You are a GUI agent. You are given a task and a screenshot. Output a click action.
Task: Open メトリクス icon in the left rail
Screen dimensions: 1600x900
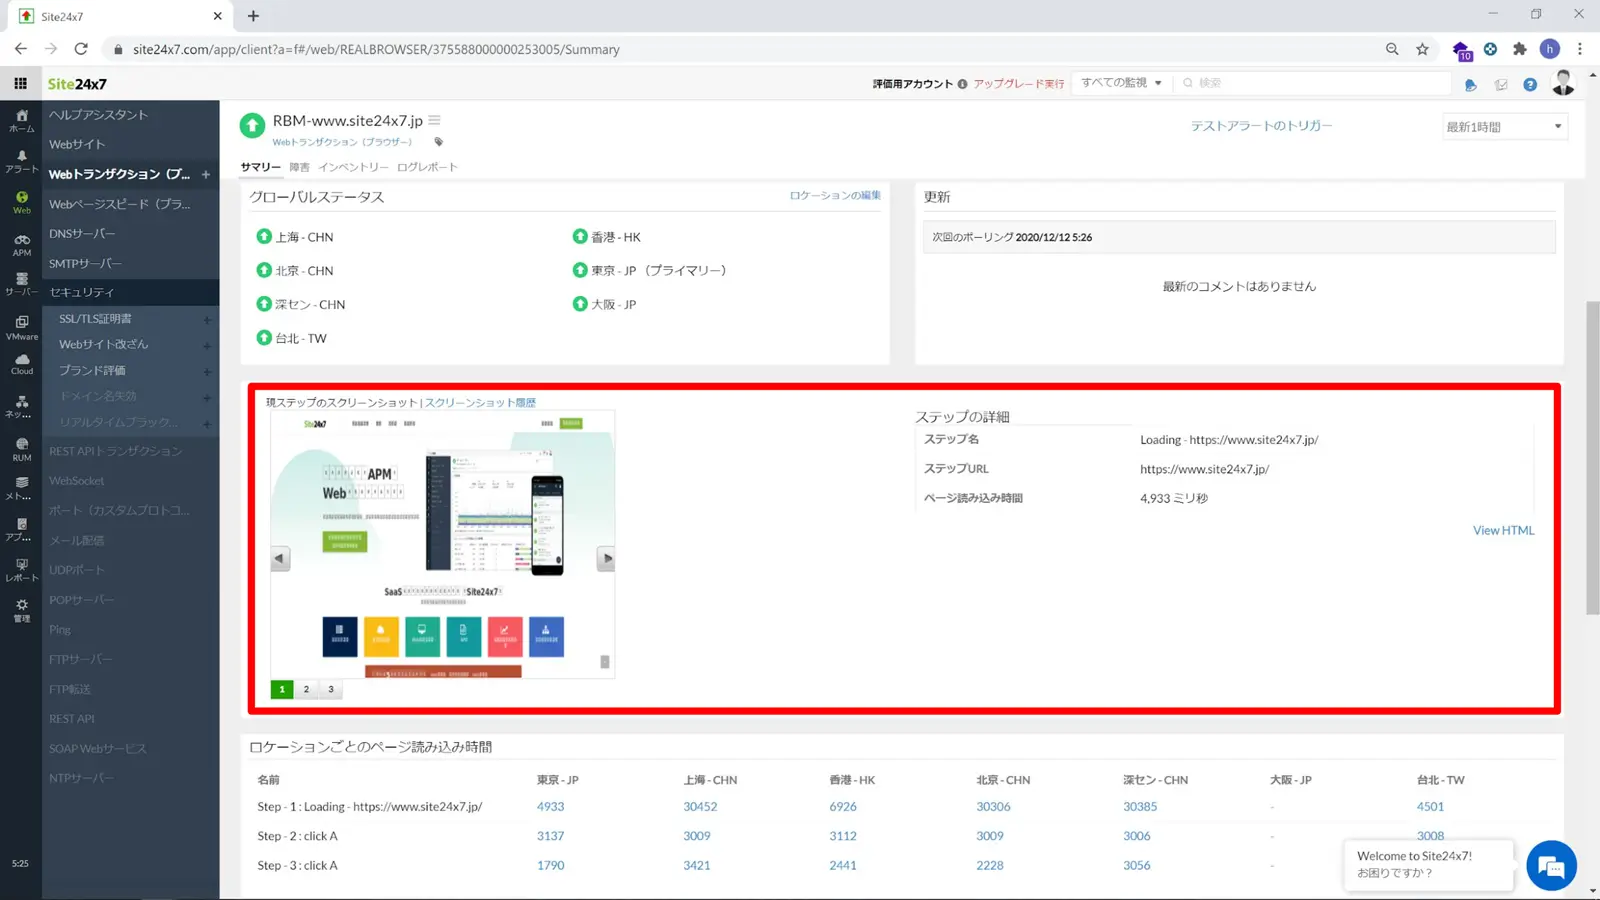pyautogui.click(x=21, y=488)
